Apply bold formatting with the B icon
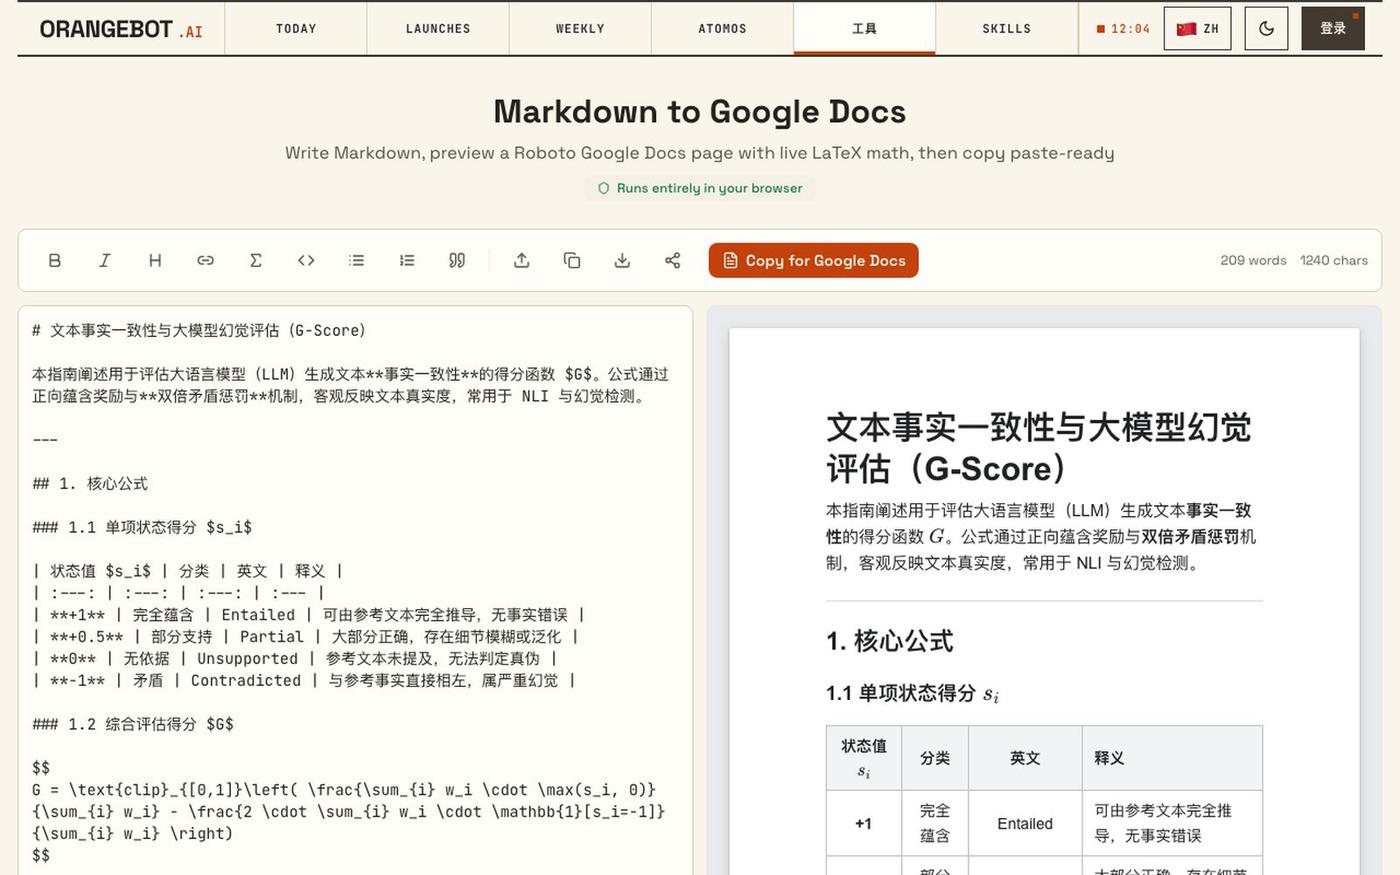Viewport: 1400px width, 875px height. click(x=55, y=260)
